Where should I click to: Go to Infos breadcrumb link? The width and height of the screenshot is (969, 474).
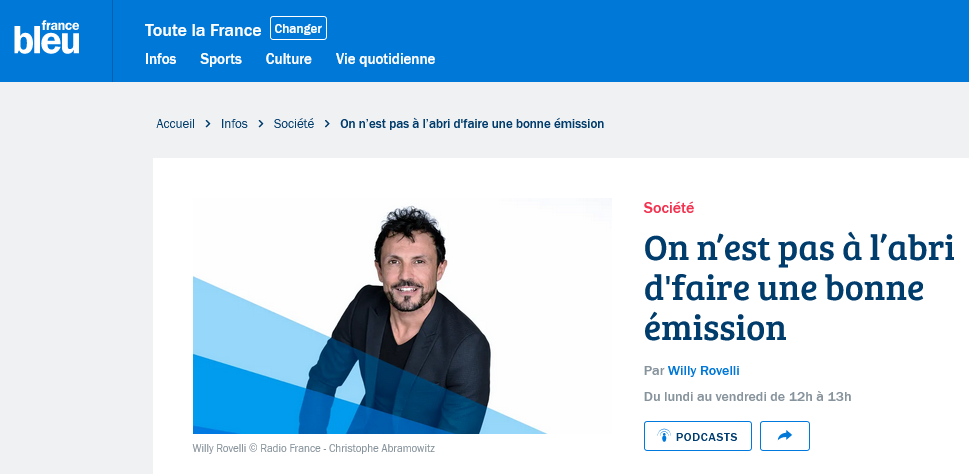(x=234, y=124)
